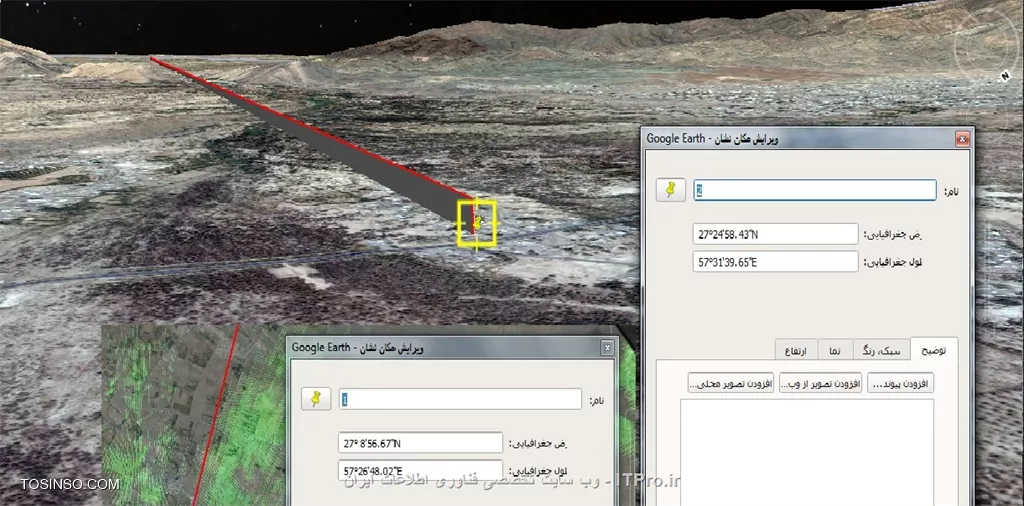
Task: Click the افزودن پیوند (Add link) button
Action: [x=901, y=383]
